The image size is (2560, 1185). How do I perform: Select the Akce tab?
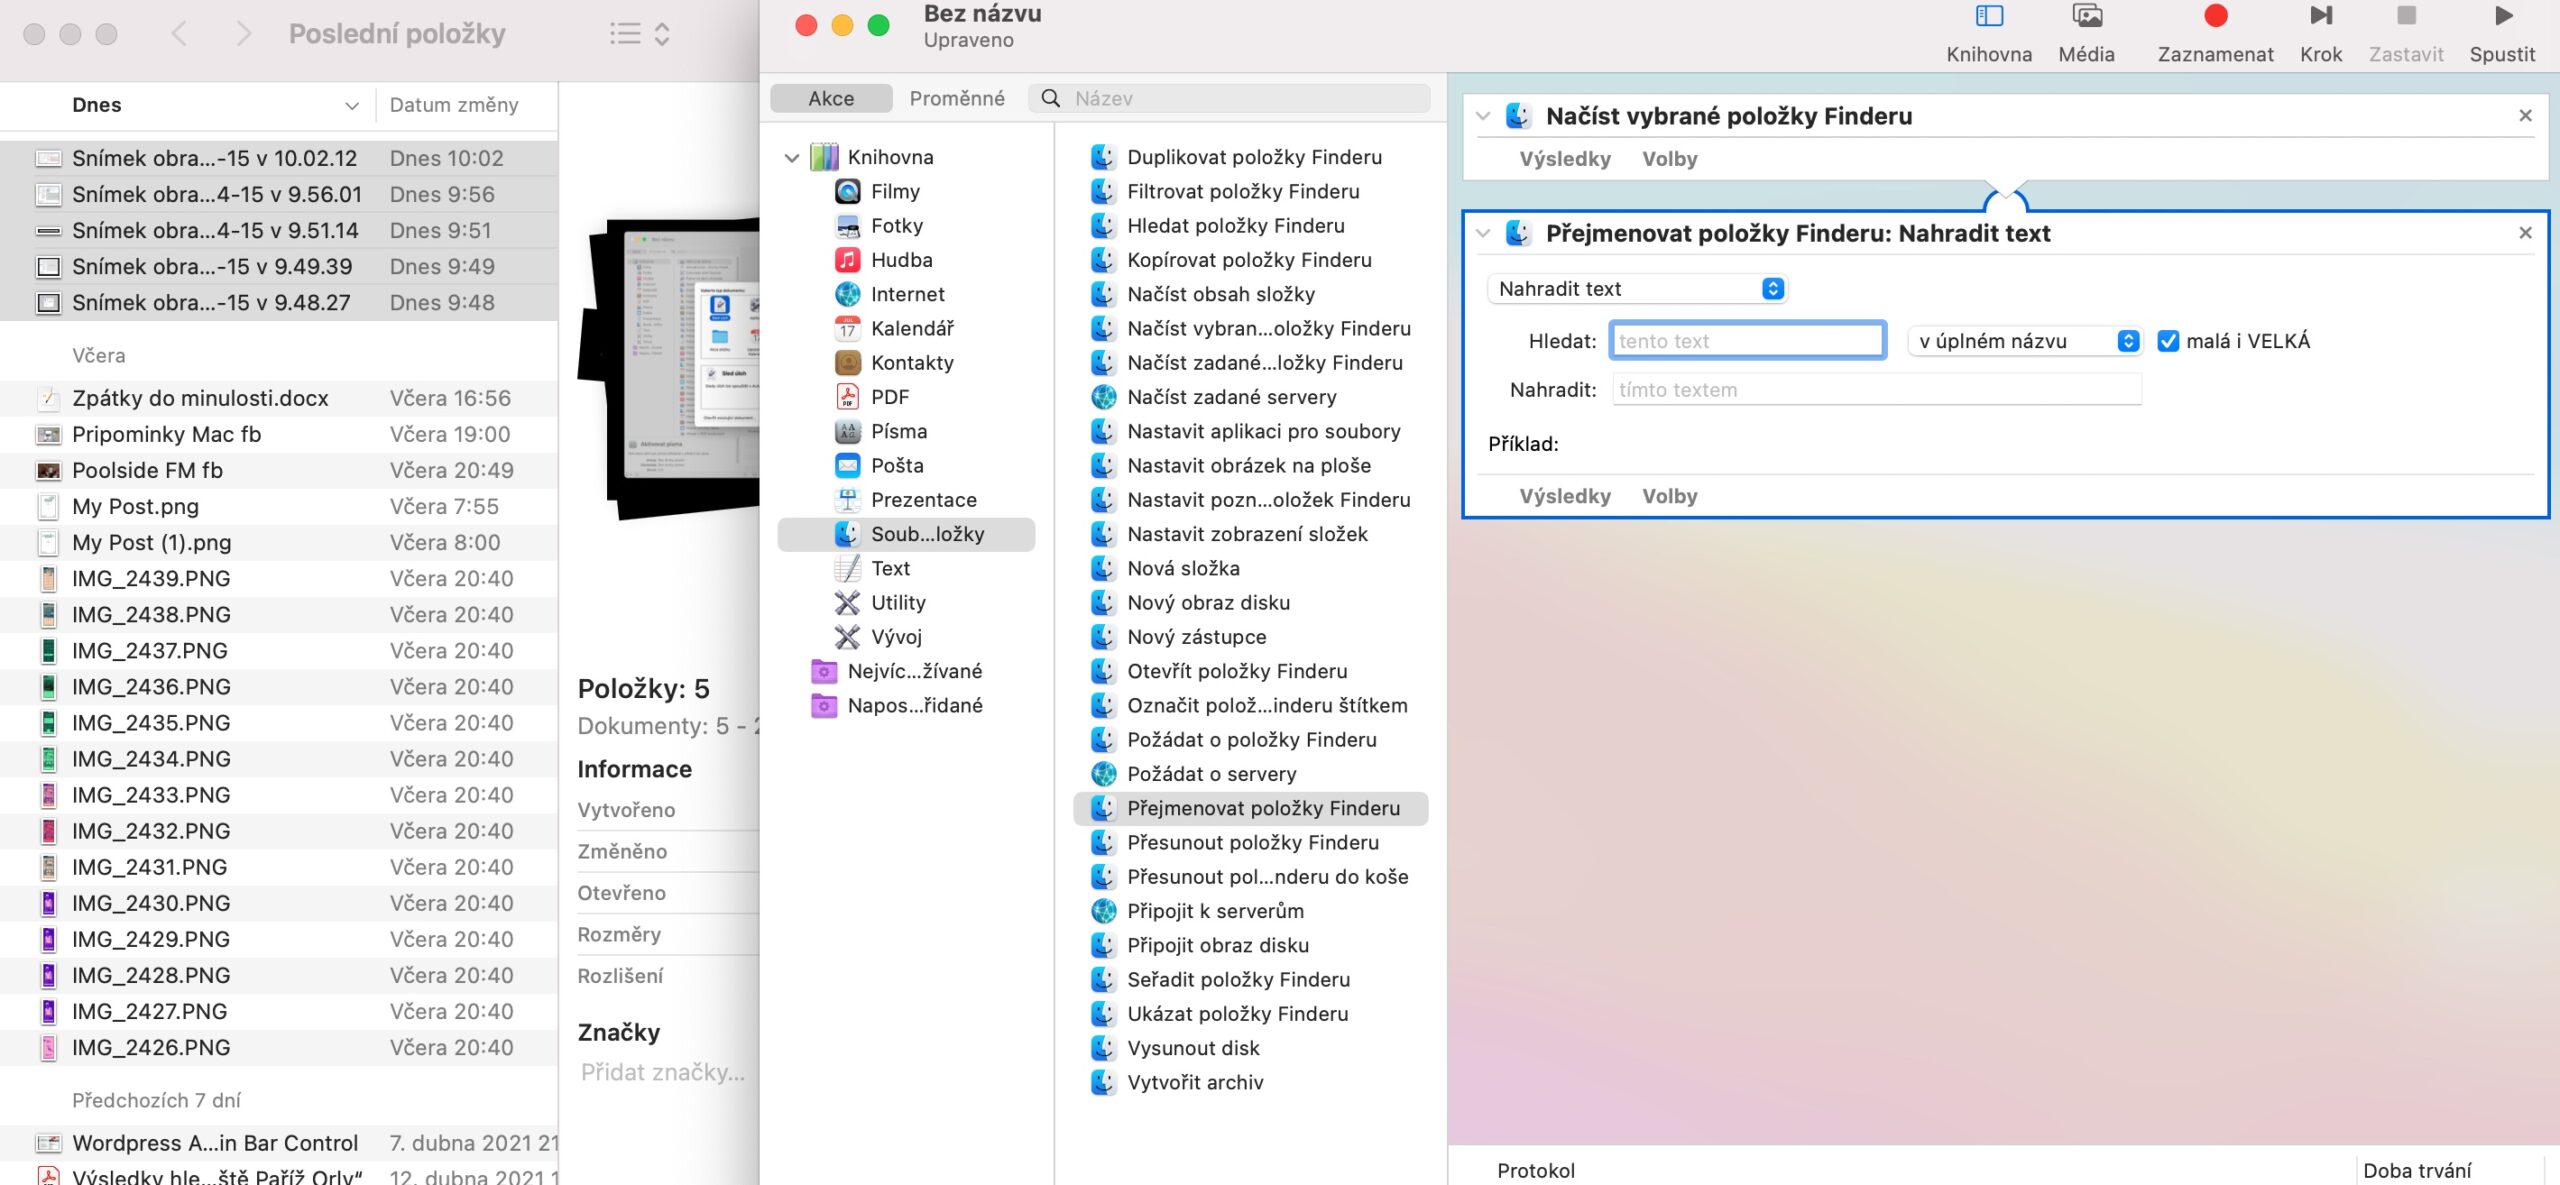[x=830, y=98]
